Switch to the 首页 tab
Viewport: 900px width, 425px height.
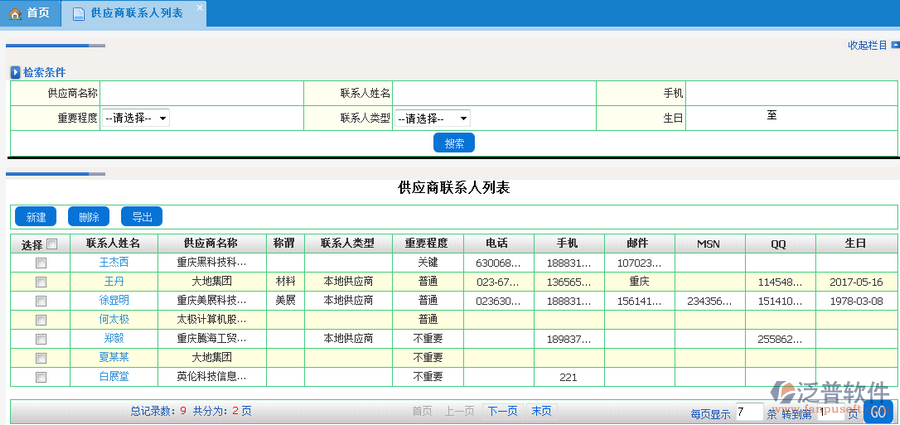(x=30, y=13)
